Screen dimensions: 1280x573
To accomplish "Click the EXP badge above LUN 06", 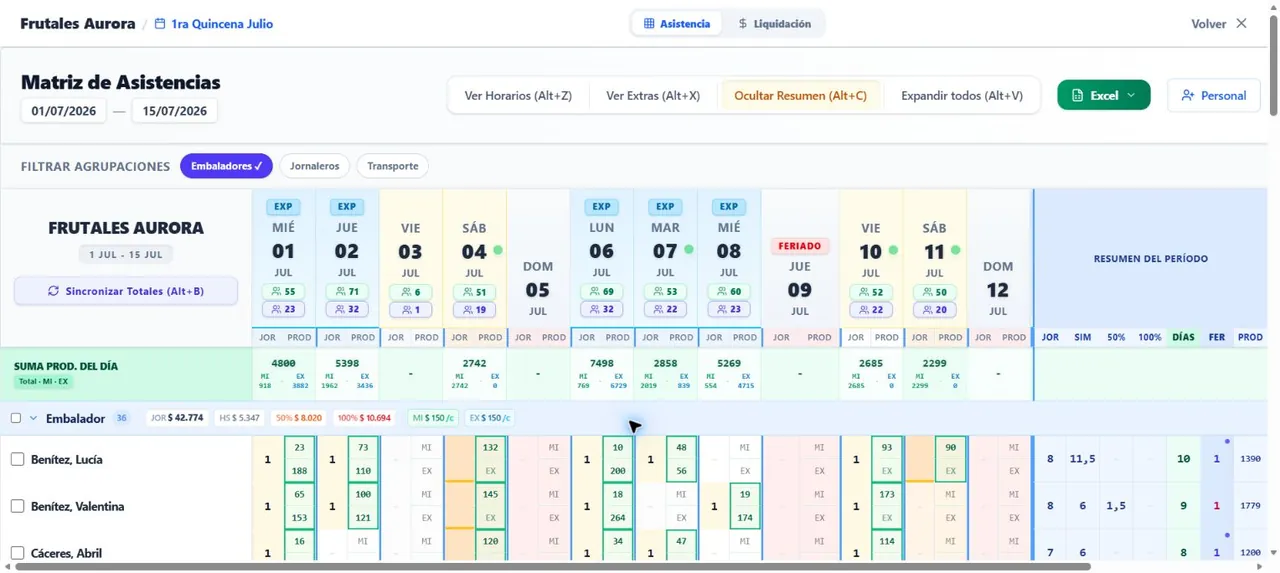I will 601,207.
